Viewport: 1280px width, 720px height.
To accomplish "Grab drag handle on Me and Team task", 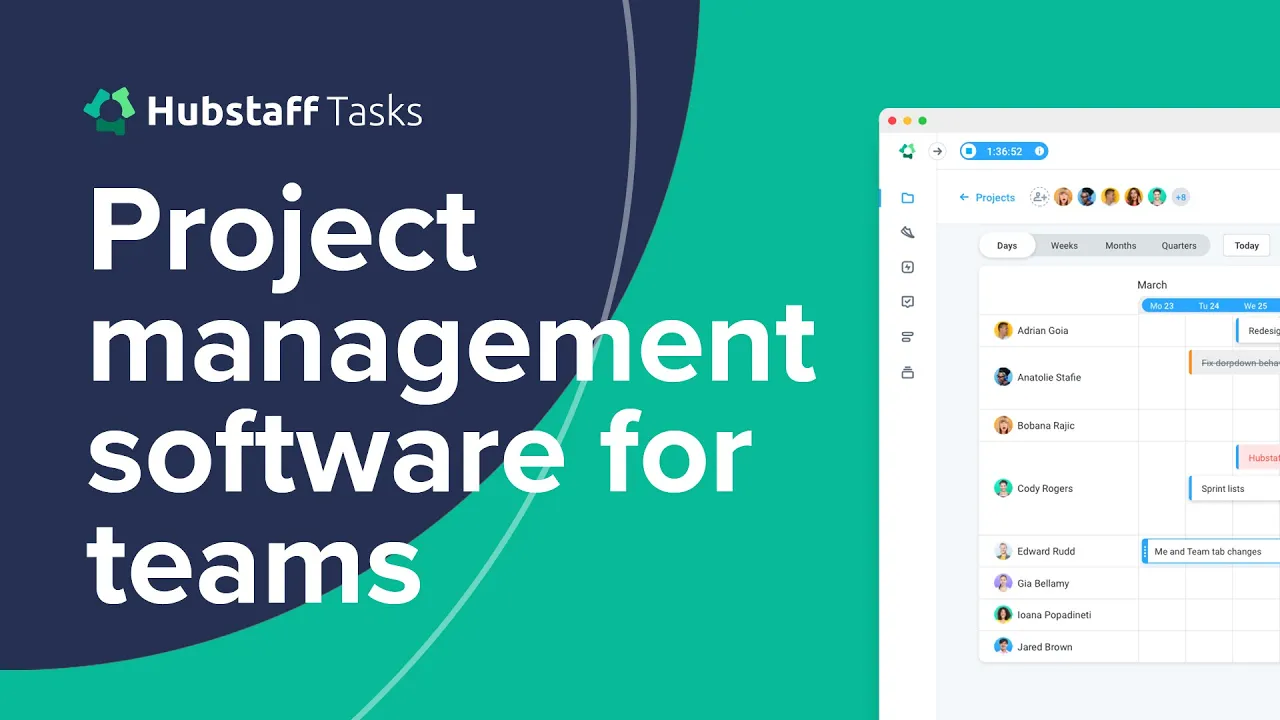I will click(x=1146, y=551).
